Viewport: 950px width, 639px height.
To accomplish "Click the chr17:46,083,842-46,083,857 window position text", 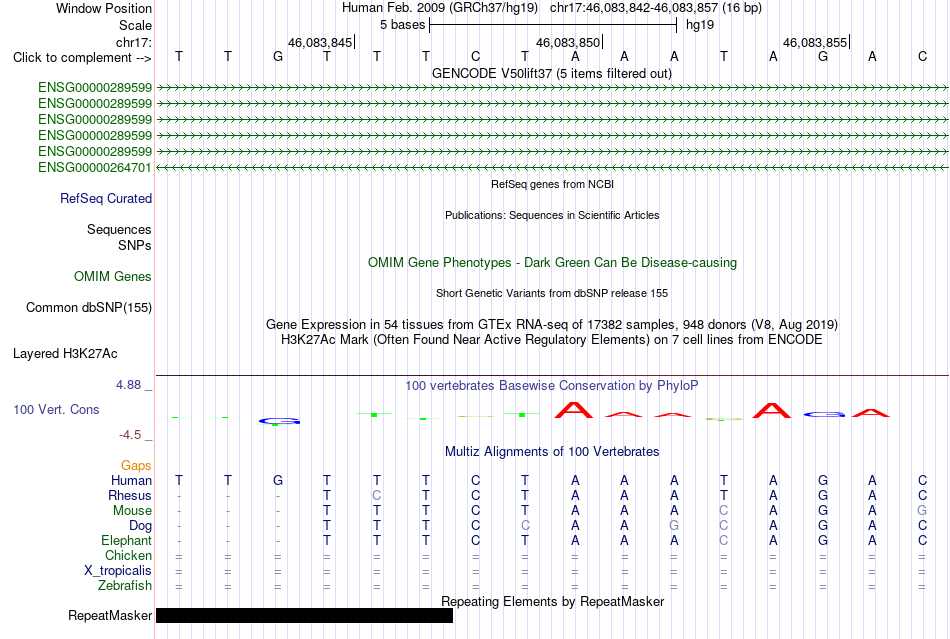I will tap(656, 8).
